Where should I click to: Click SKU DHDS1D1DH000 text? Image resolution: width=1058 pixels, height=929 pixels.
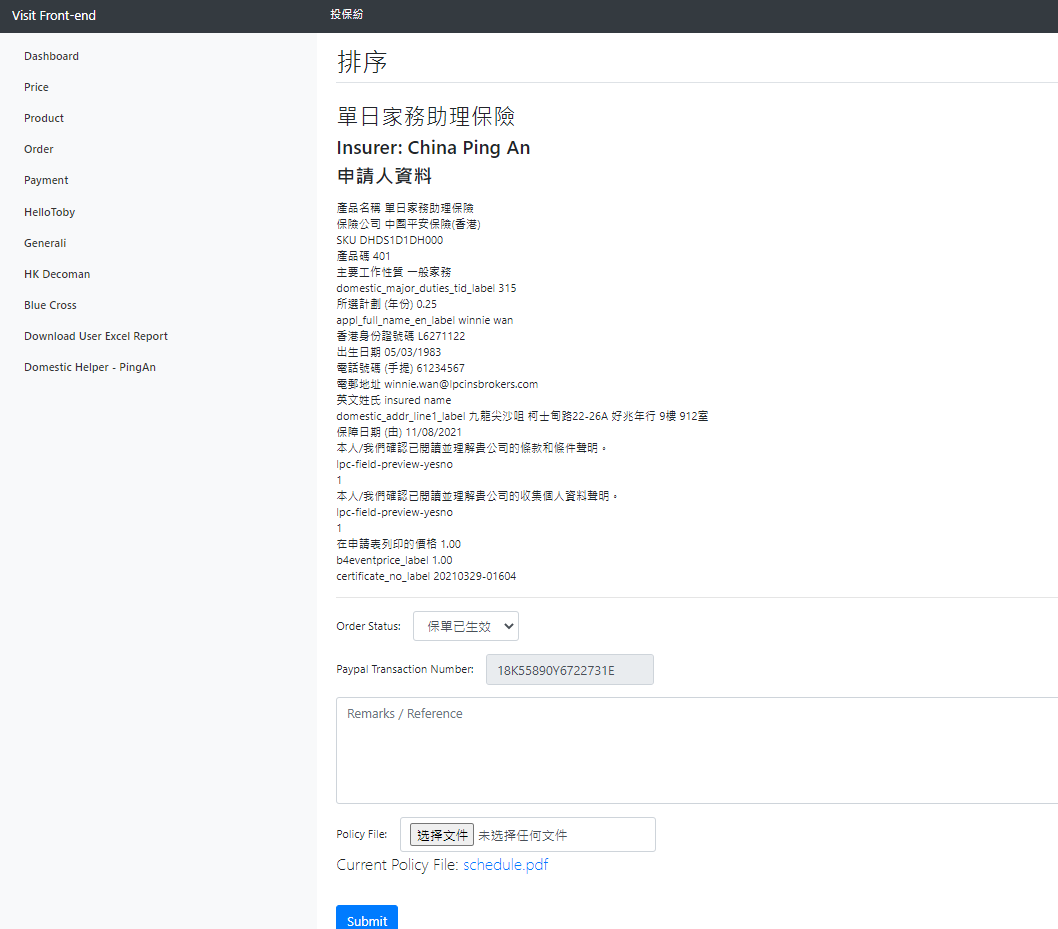pyautogui.click(x=389, y=240)
